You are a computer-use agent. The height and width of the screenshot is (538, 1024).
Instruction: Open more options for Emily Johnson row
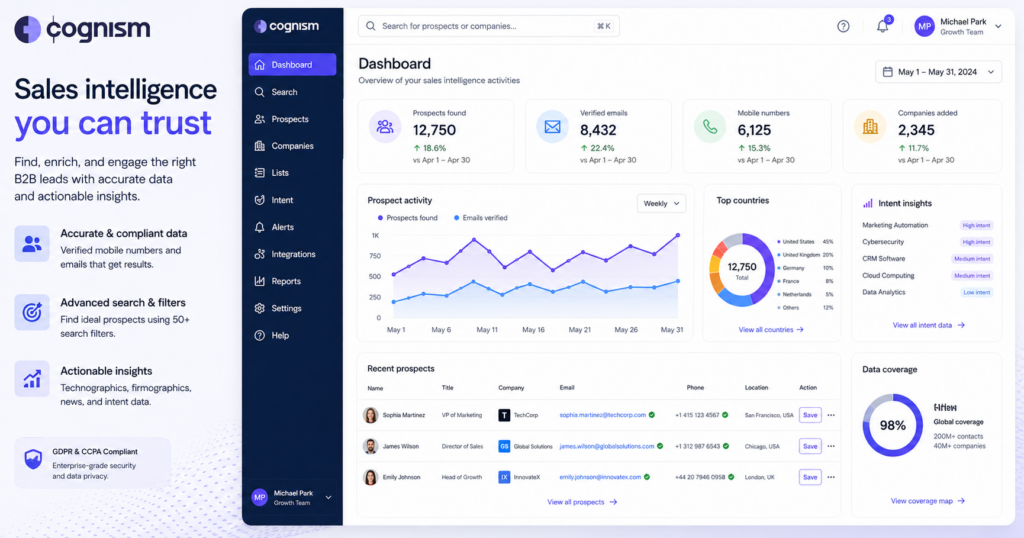831,477
